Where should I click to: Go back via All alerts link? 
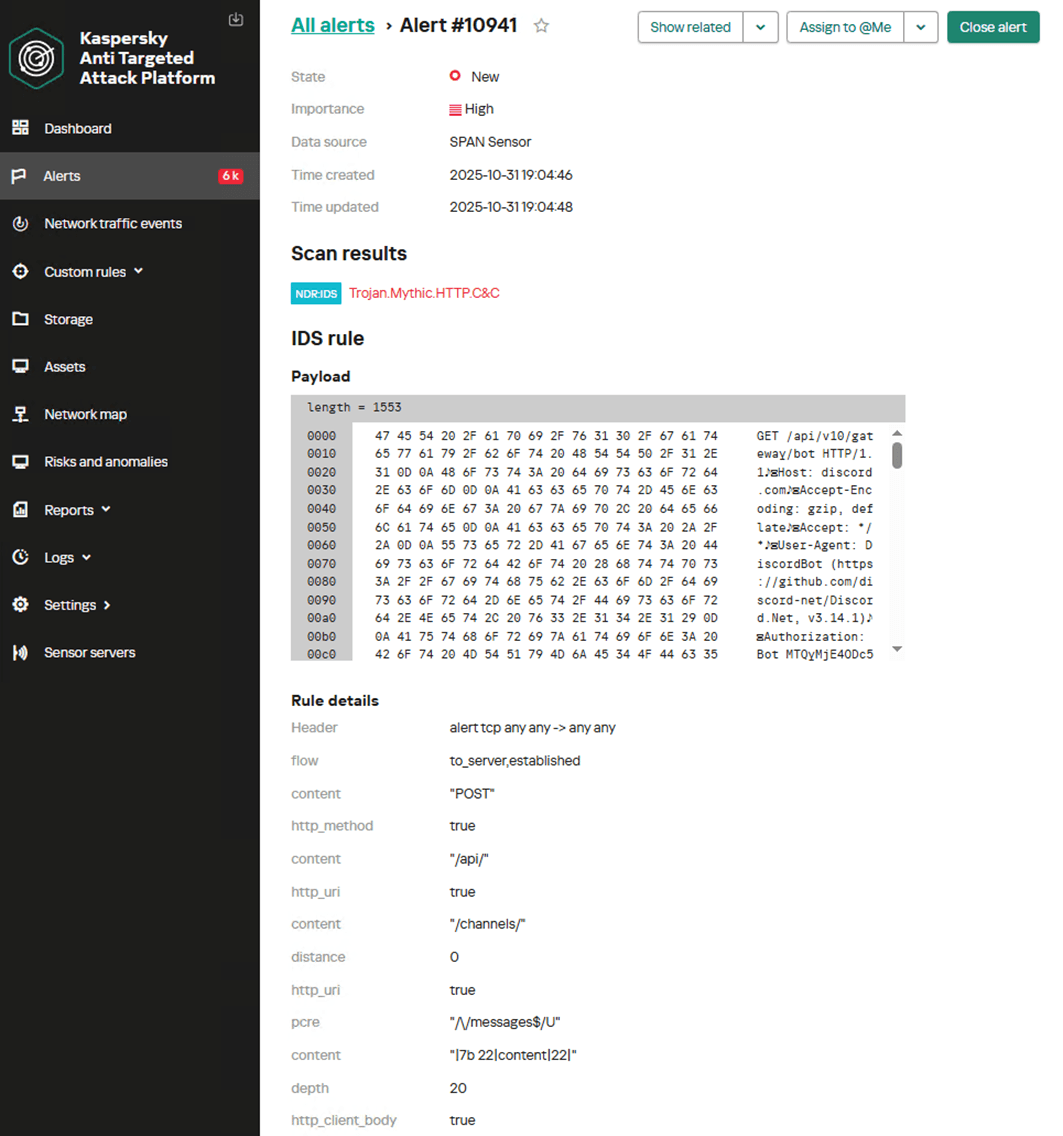tap(332, 26)
